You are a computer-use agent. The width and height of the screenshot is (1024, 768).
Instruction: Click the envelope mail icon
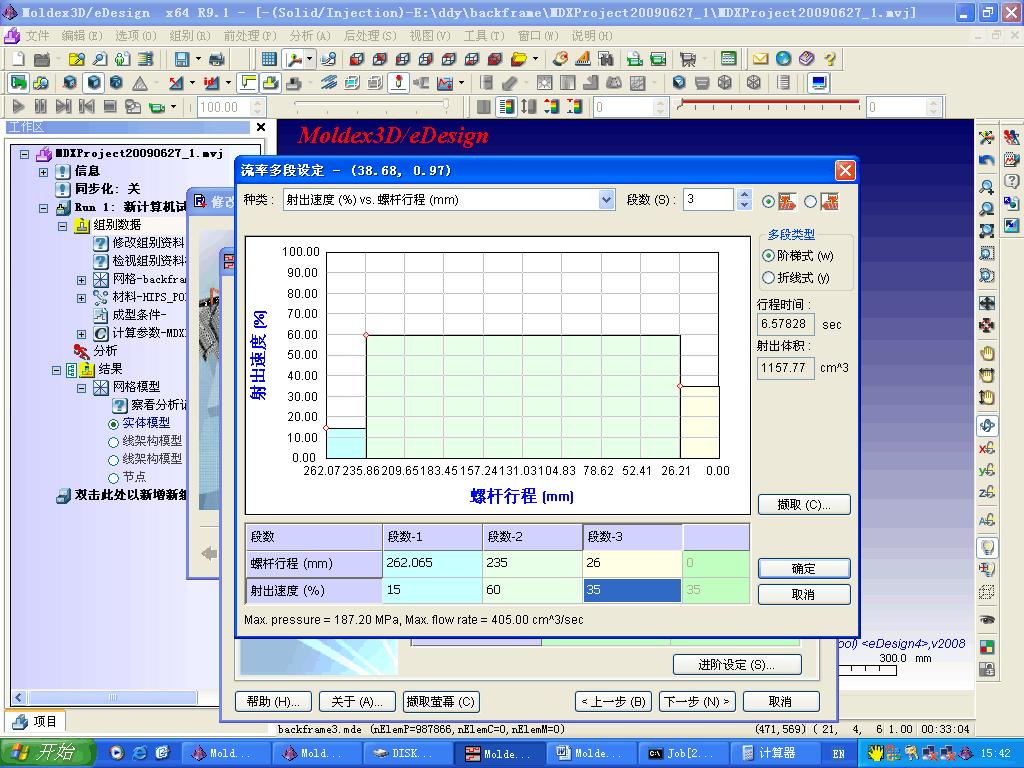pyautogui.click(x=760, y=59)
